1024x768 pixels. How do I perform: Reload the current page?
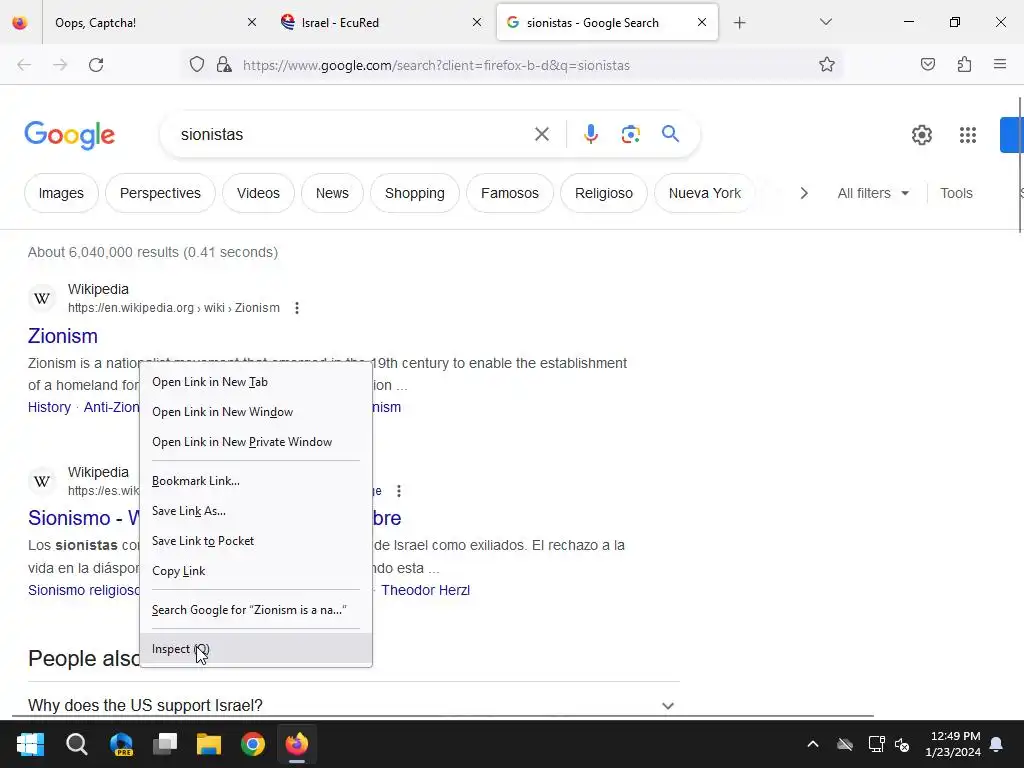point(96,65)
